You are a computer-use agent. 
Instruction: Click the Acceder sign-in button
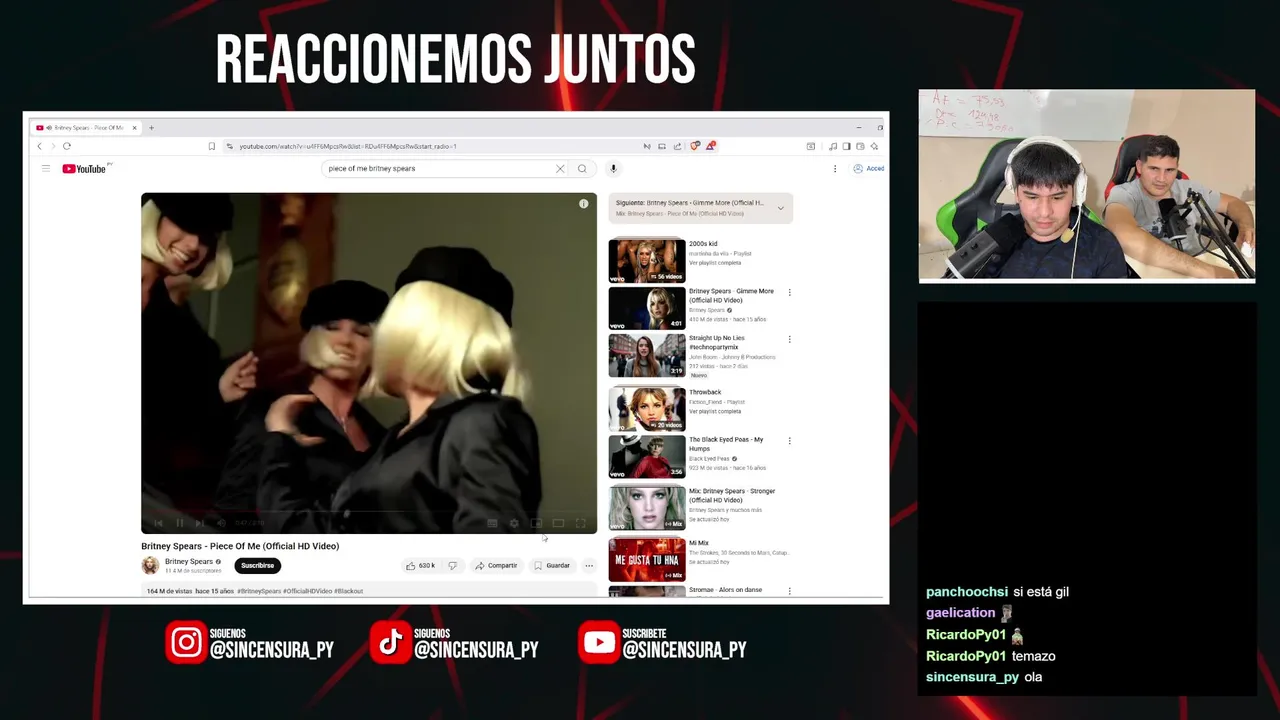868,169
